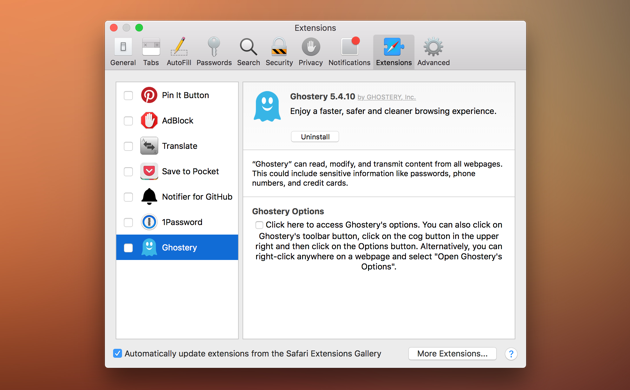Open the Tabs preferences pane
Viewport: 630px width, 390px height.
pyautogui.click(x=151, y=52)
